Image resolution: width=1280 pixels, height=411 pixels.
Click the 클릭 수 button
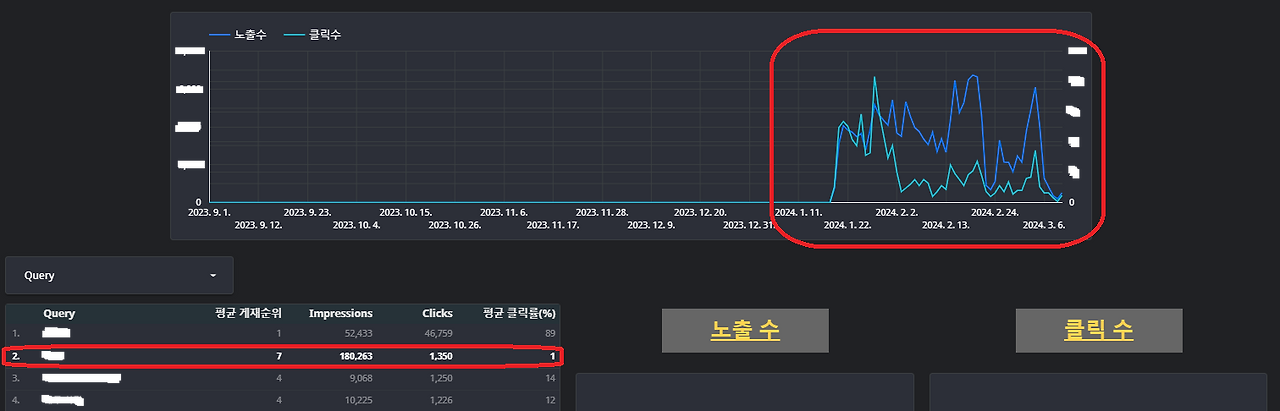(1099, 330)
